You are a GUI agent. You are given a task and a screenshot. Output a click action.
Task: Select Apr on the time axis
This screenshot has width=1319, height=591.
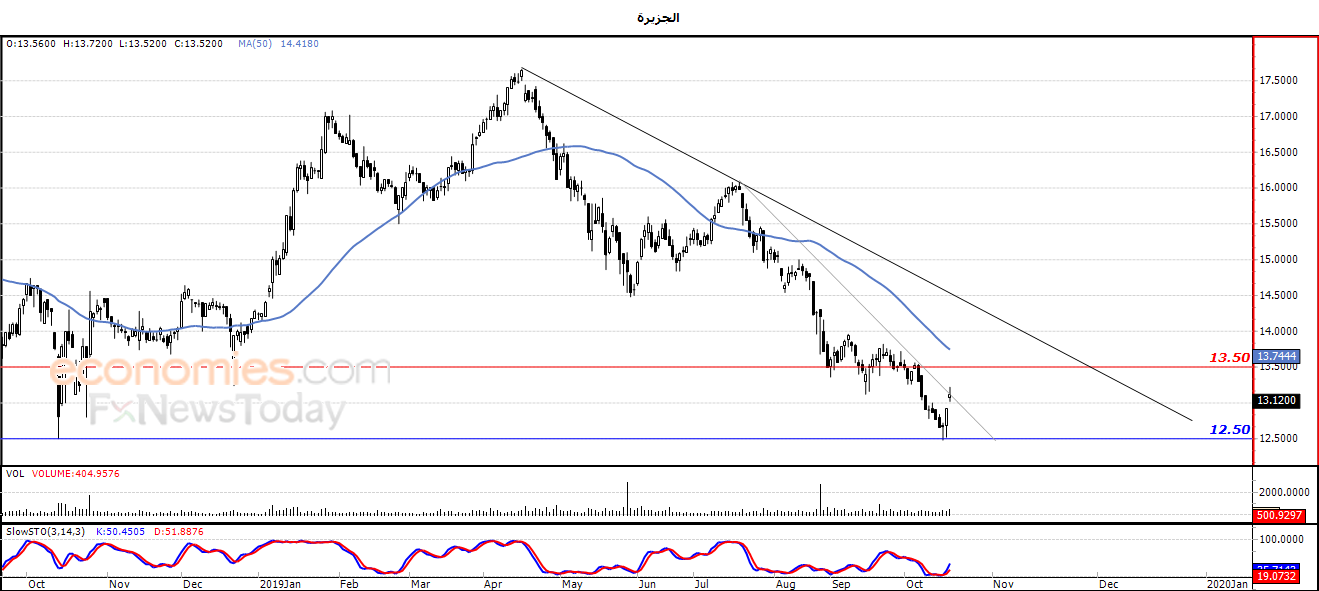(493, 583)
